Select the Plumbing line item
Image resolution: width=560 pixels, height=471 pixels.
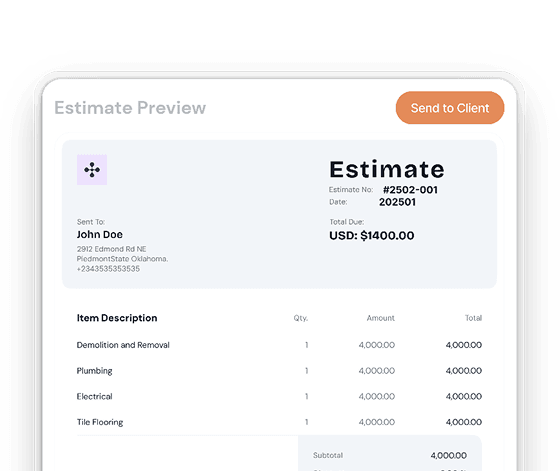point(279,371)
